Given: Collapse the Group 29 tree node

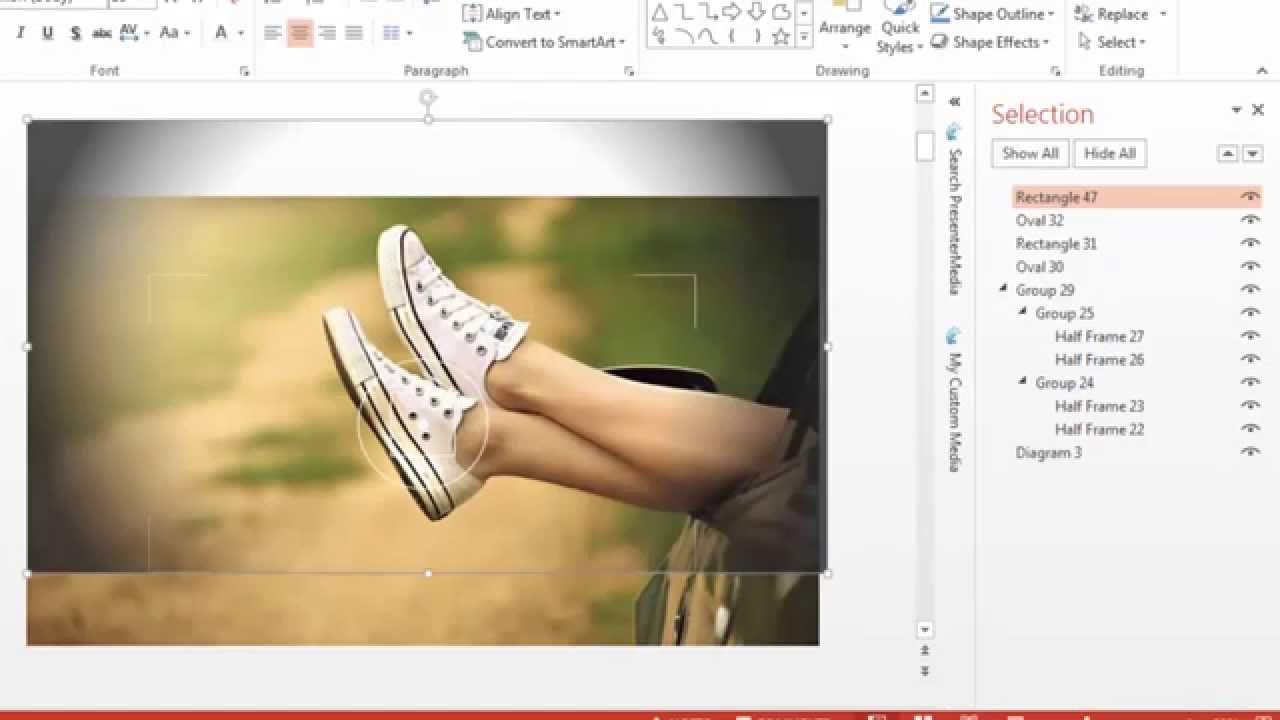Looking at the screenshot, I should 1003,289.
